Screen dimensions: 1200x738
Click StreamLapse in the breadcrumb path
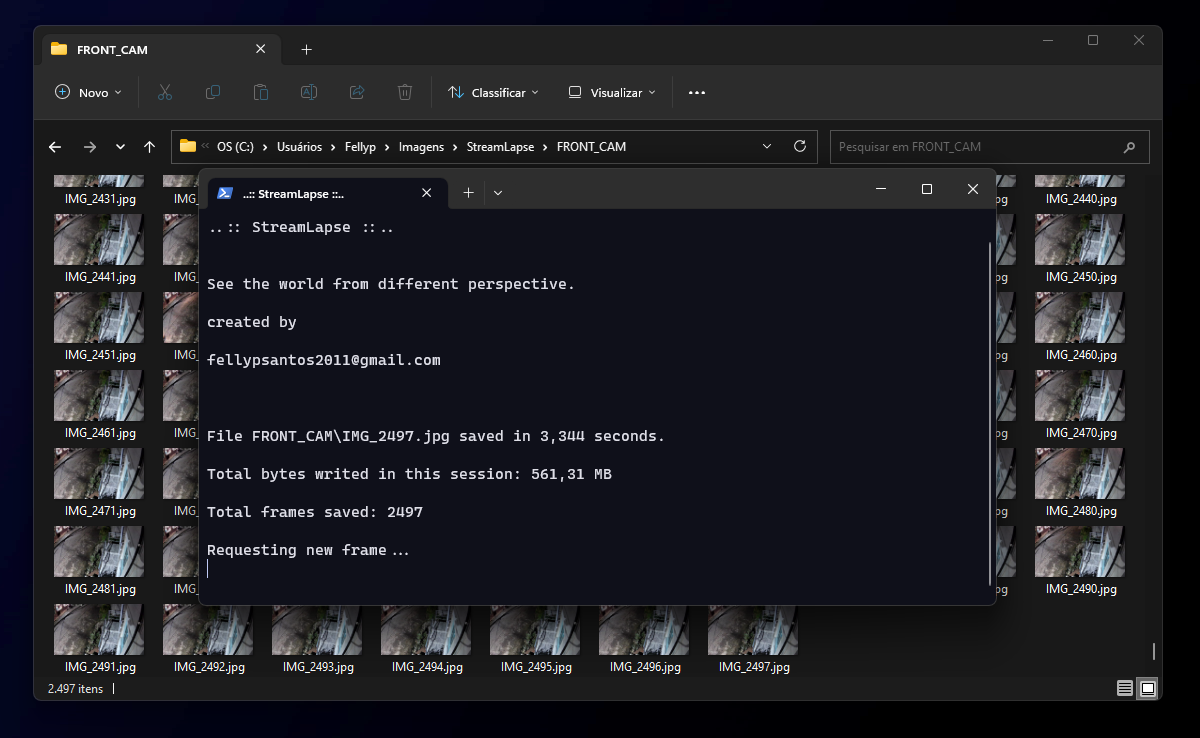coord(500,146)
